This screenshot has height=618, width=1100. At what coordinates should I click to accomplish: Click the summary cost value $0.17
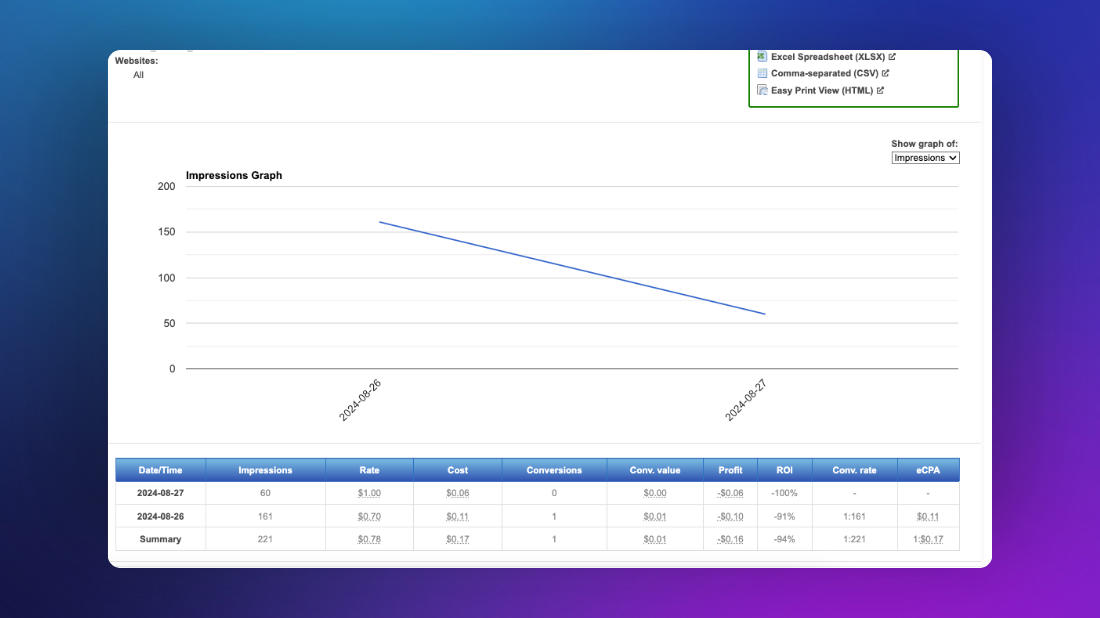458,539
